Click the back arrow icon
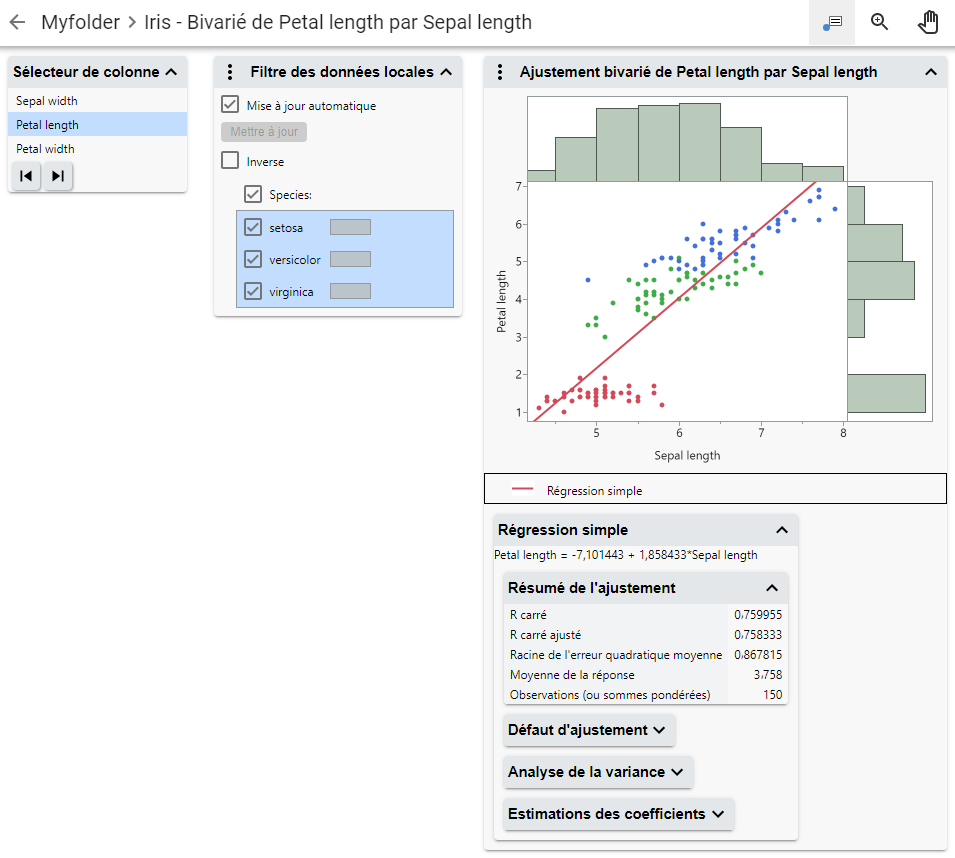 (x=17, y=22)
